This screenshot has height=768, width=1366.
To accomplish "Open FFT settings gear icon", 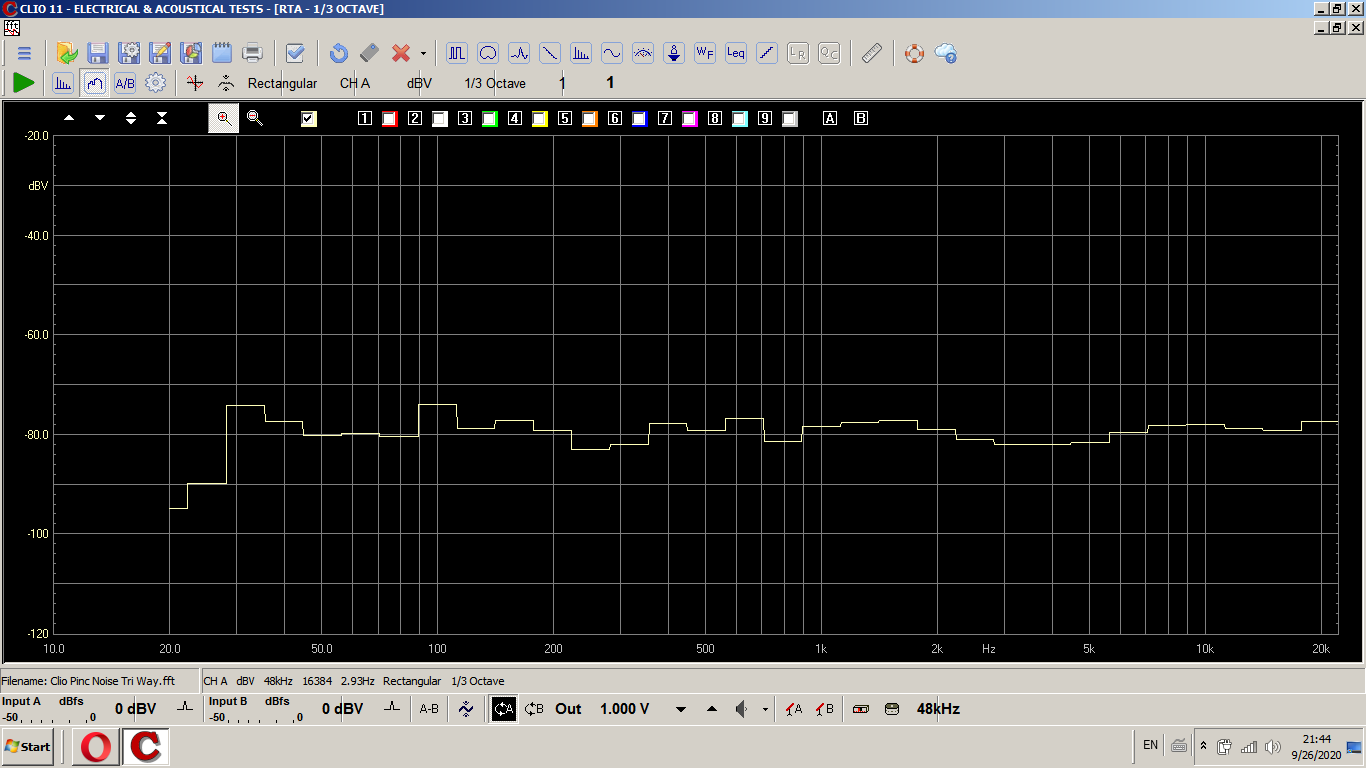I will pyautogui.click(x=156, y=83).
